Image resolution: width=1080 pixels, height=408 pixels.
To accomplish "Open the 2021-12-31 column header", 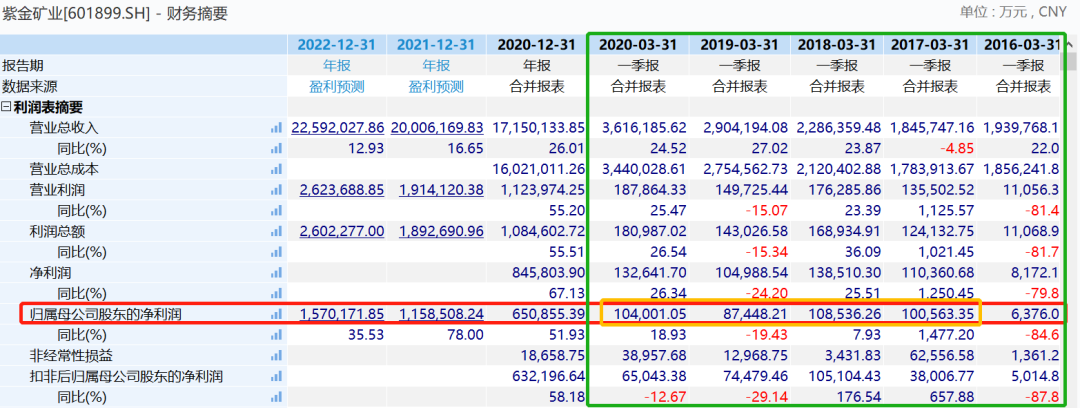I will point(436,45).
